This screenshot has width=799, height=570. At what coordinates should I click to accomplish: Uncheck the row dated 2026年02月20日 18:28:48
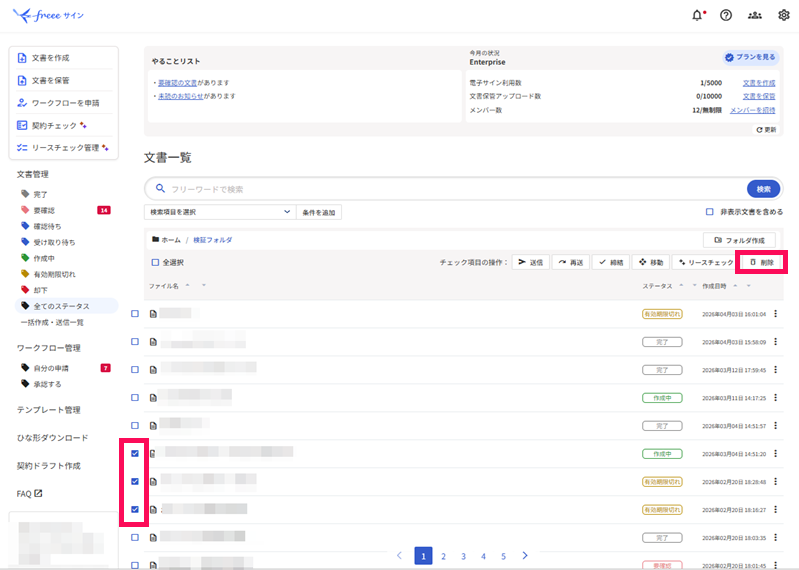click(x=135, y=481)
